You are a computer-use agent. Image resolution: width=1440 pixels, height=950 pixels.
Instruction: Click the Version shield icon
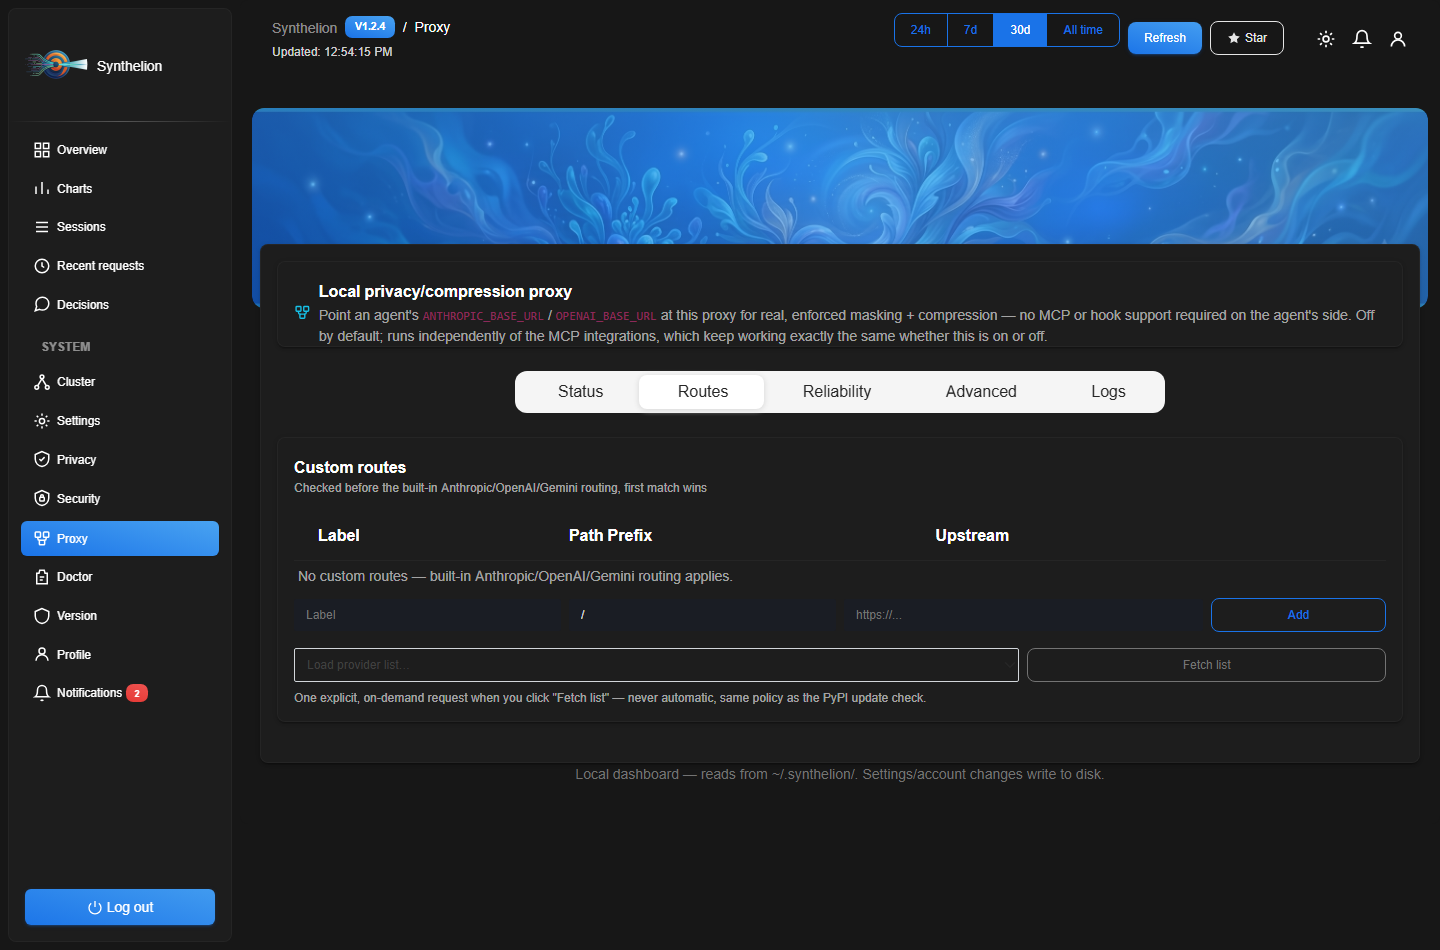pyautogui.click(x=42, y=616)
